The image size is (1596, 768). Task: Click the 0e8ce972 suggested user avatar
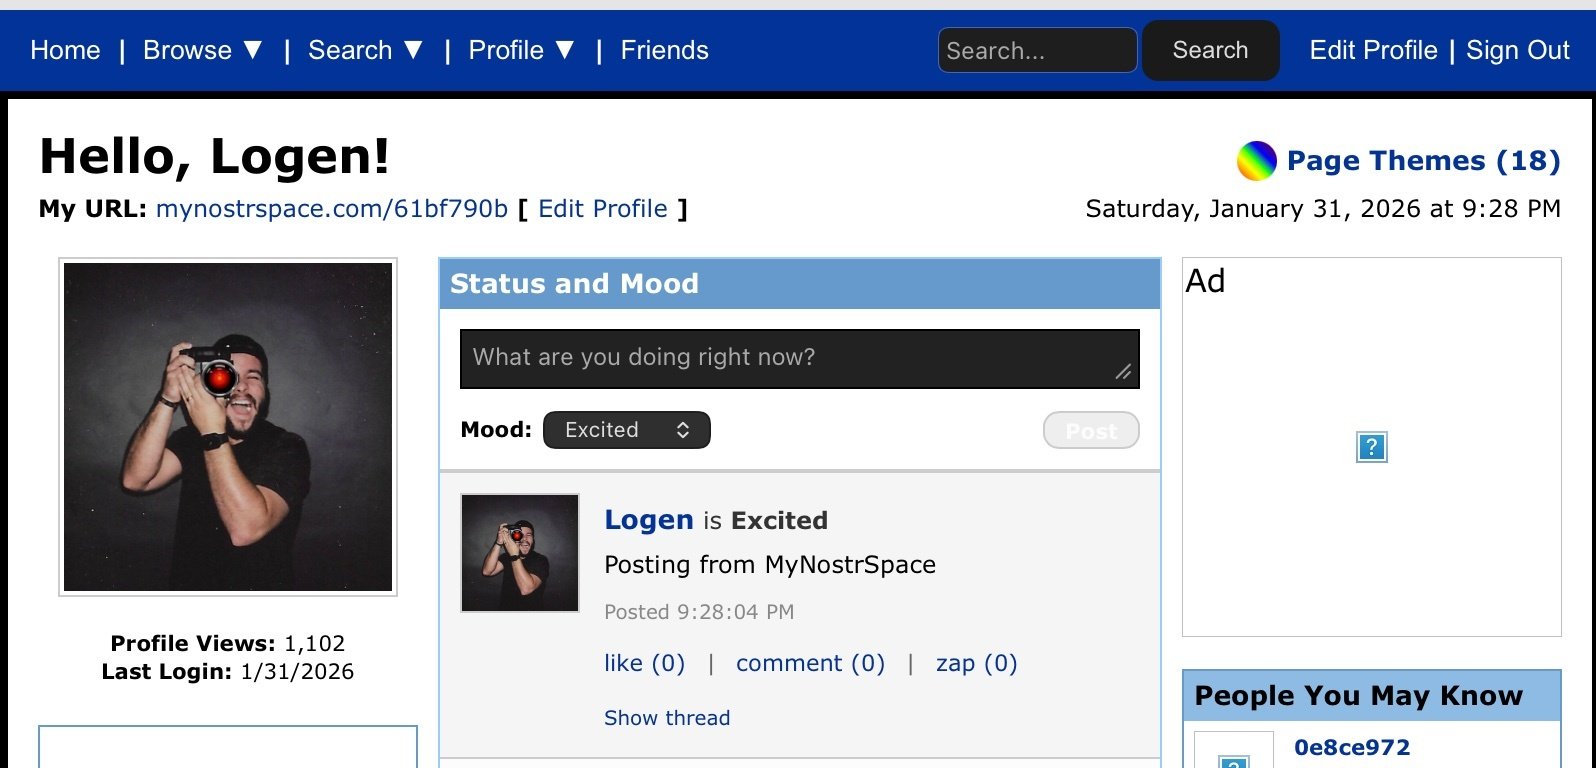[x=1234, y=752]
